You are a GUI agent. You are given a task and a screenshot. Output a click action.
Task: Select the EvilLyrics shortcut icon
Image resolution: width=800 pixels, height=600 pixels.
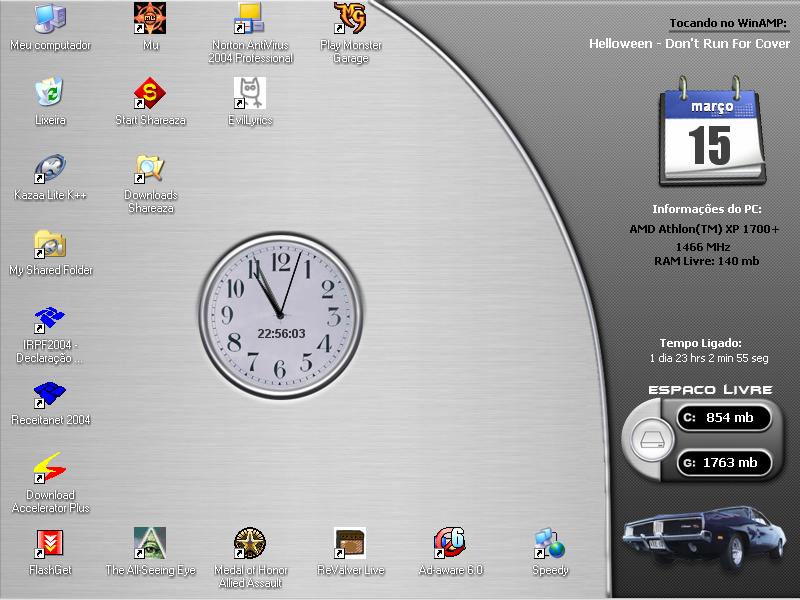point(250,93)
